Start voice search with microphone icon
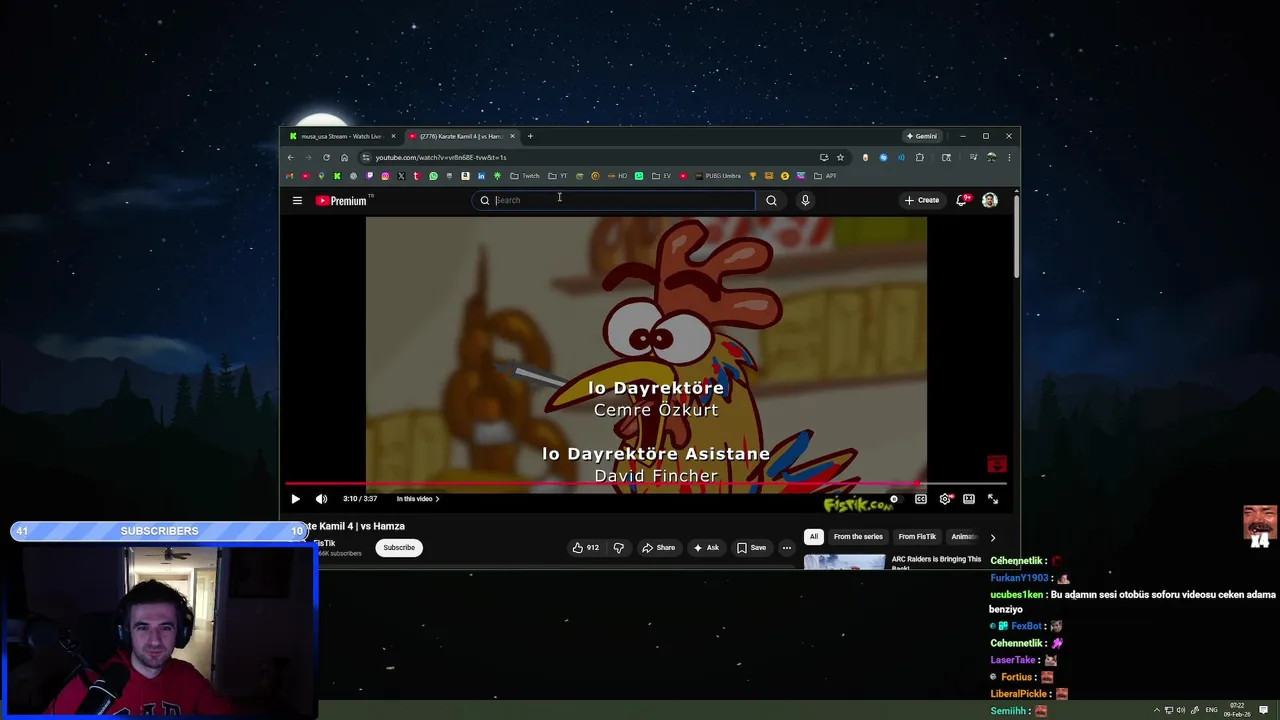 [805, 200]
